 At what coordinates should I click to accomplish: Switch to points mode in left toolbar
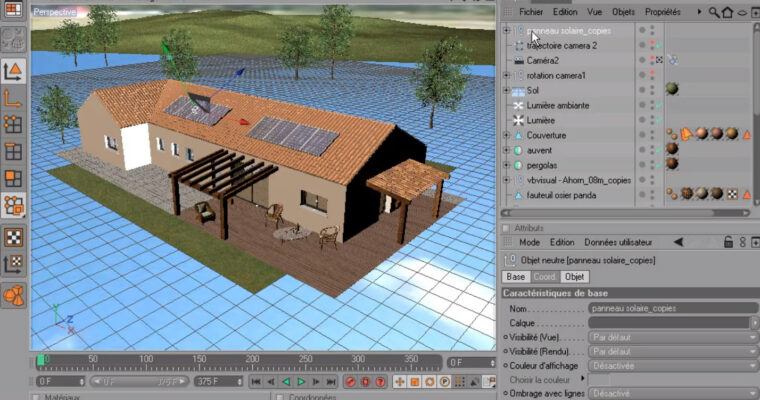point(13,125)
